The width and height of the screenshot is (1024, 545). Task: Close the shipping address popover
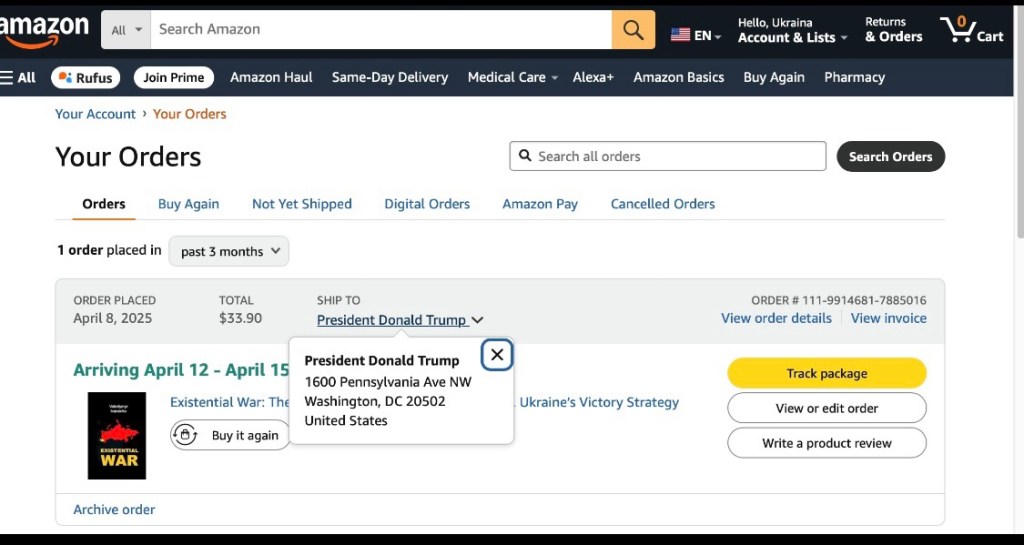pyautogui.click(x=497, y=354)
